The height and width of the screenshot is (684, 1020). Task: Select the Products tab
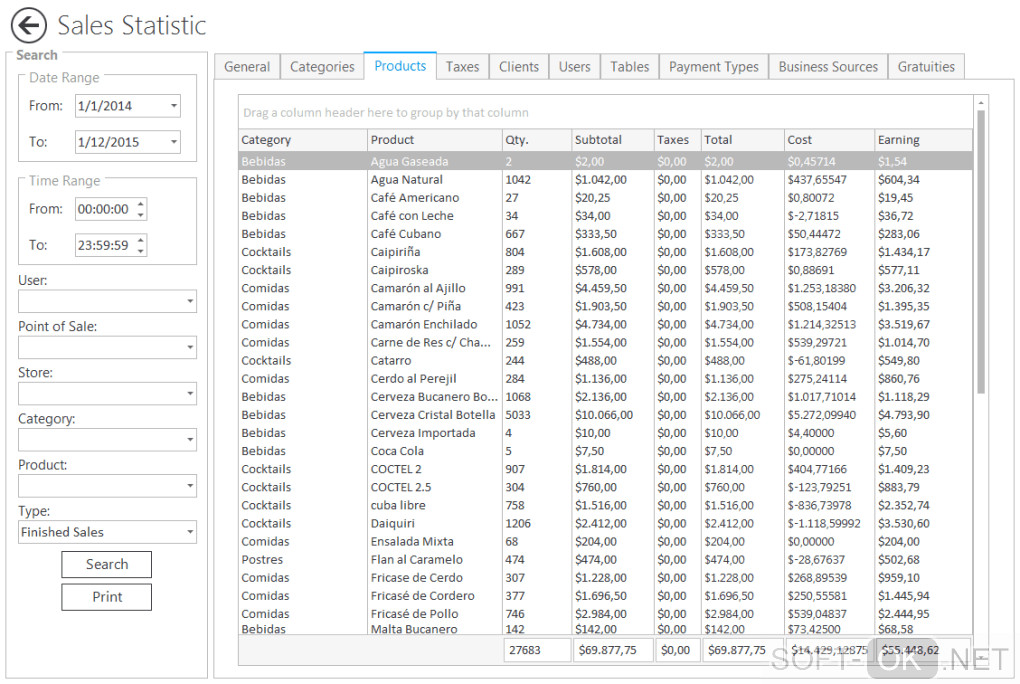point(400,66)
